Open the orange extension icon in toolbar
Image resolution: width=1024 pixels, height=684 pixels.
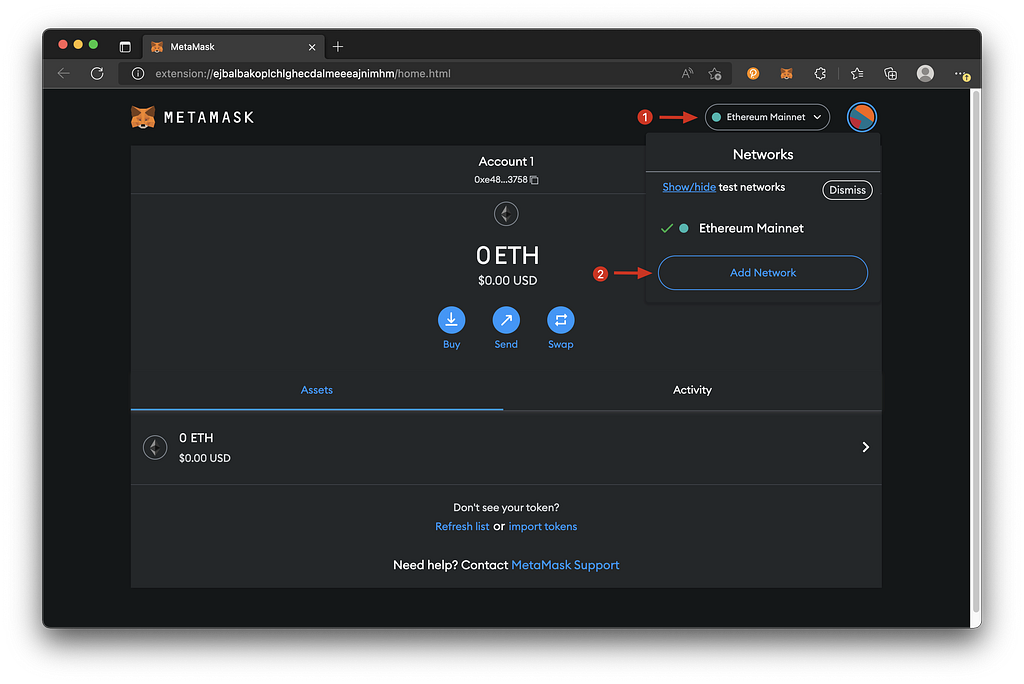point(753,74)
